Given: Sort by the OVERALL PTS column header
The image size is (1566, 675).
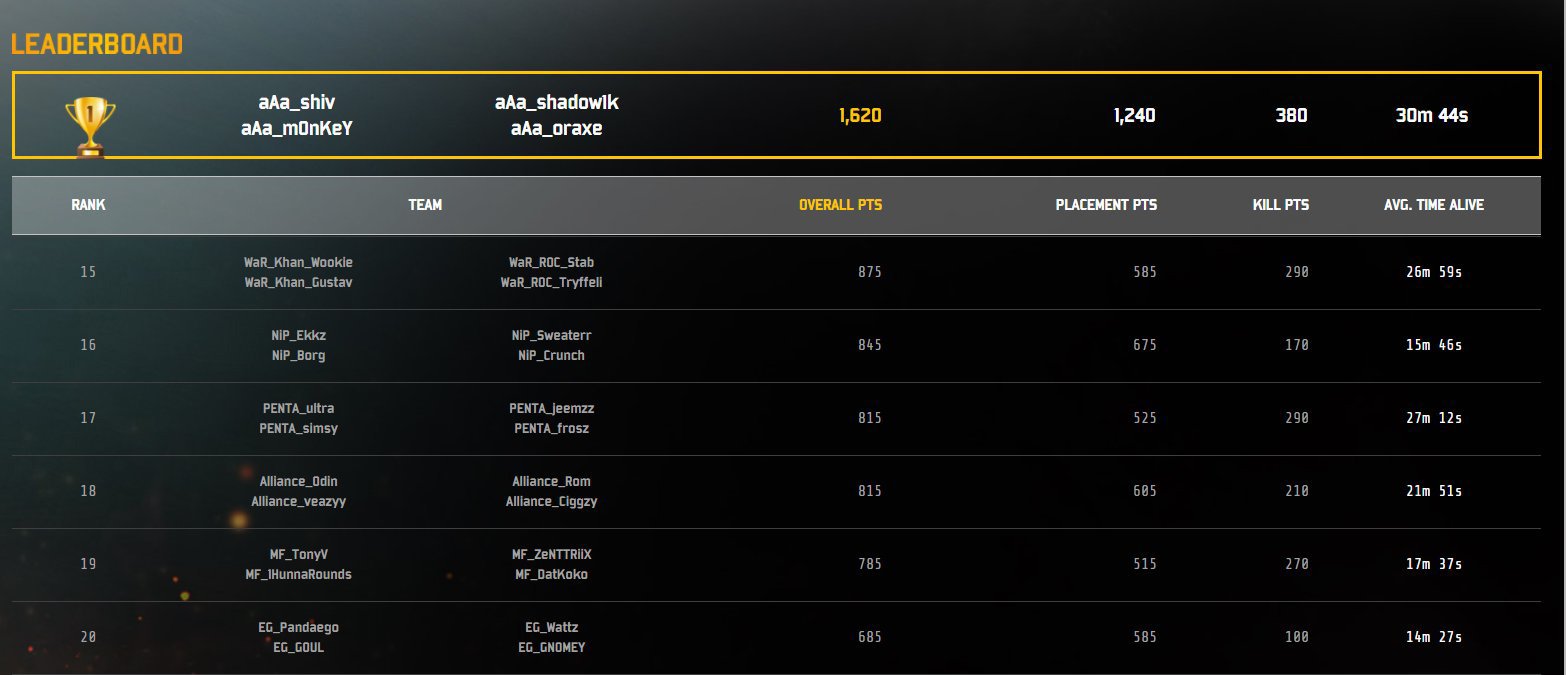Looking at the screenshot, I should (840, 205).
